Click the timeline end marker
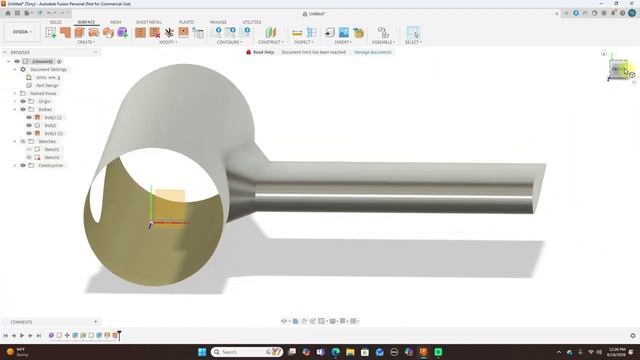640x360 pixels. click(119, 335)
